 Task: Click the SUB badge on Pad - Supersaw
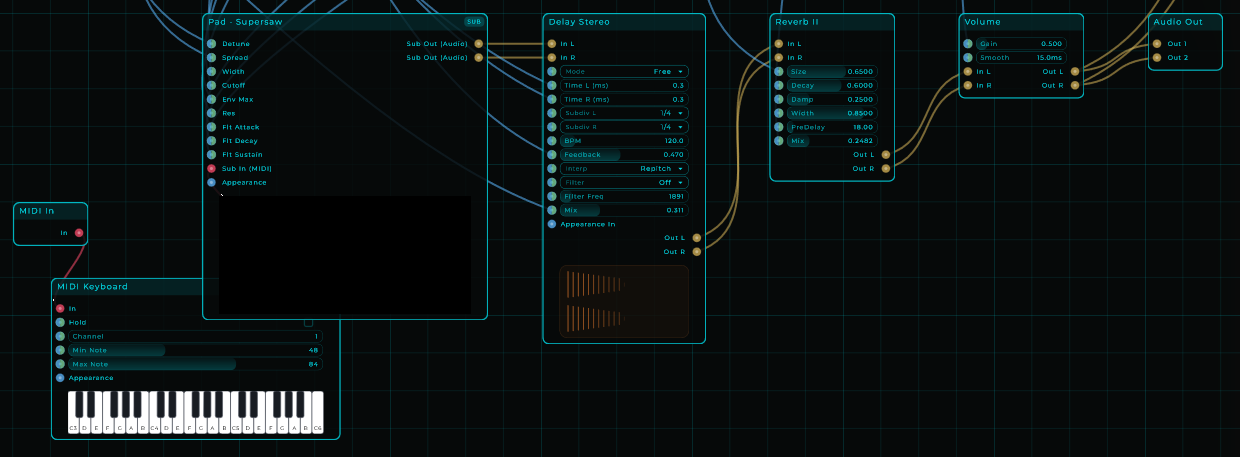click(x=473, y=21)
